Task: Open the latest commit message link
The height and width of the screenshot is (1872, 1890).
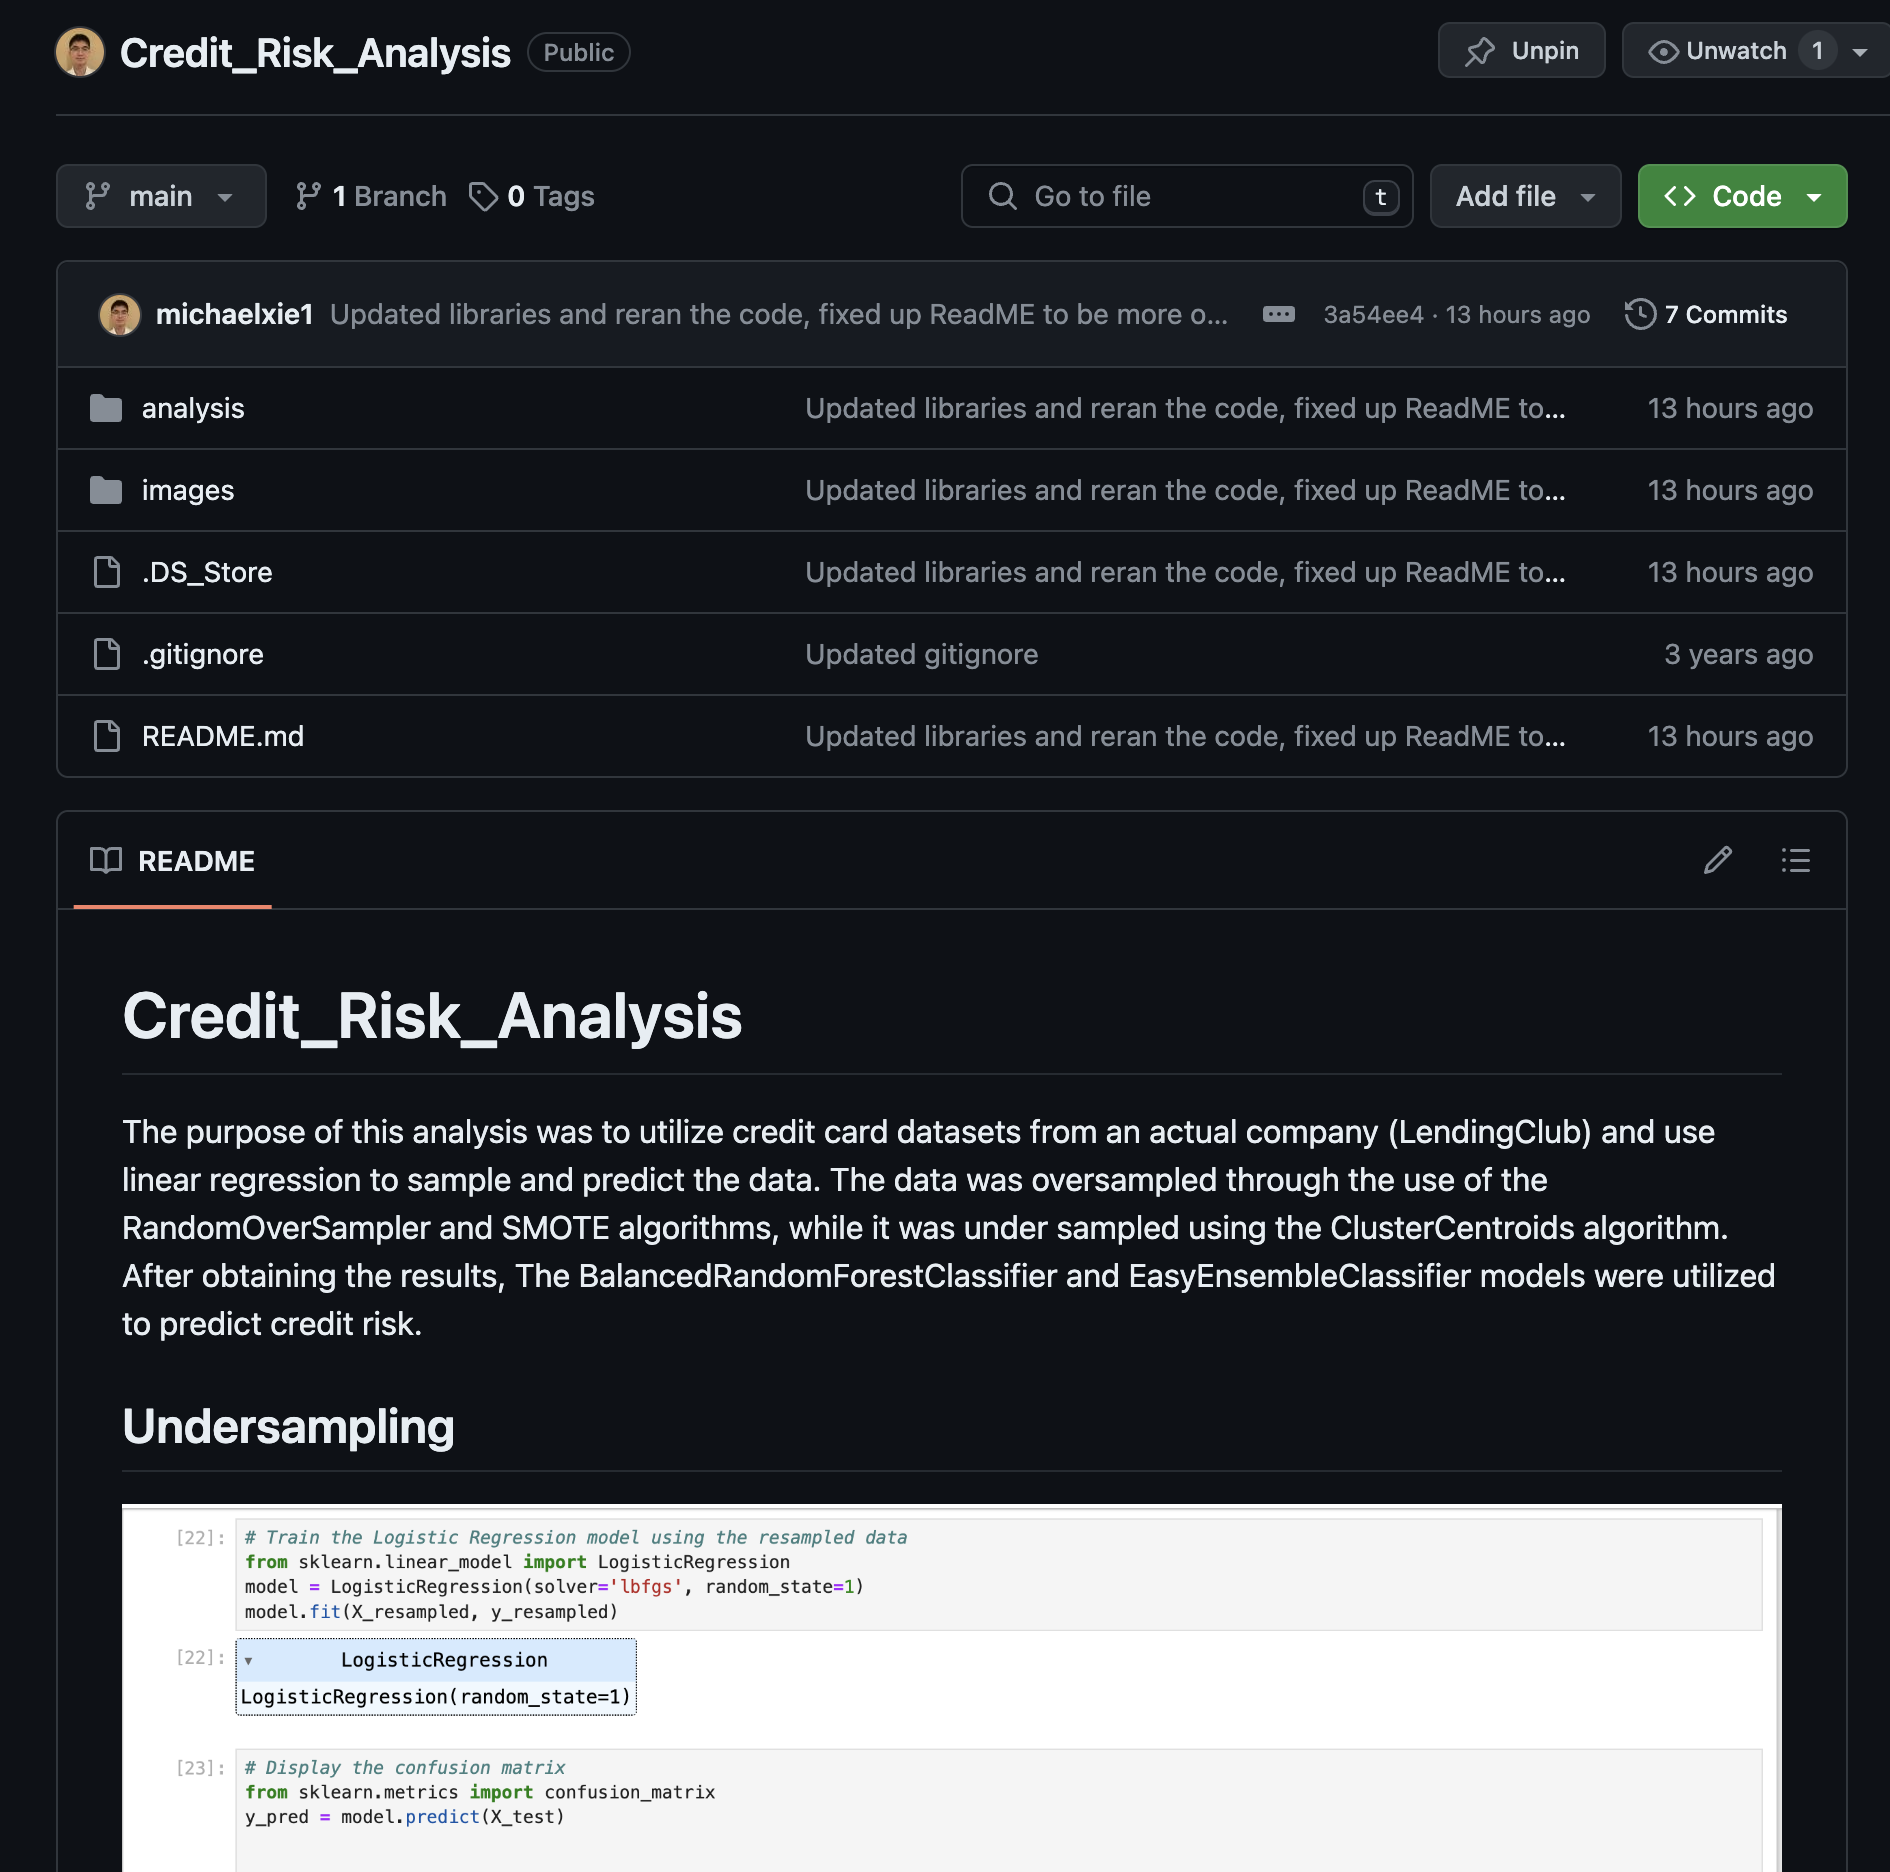Action: click(x=779, y=315)
